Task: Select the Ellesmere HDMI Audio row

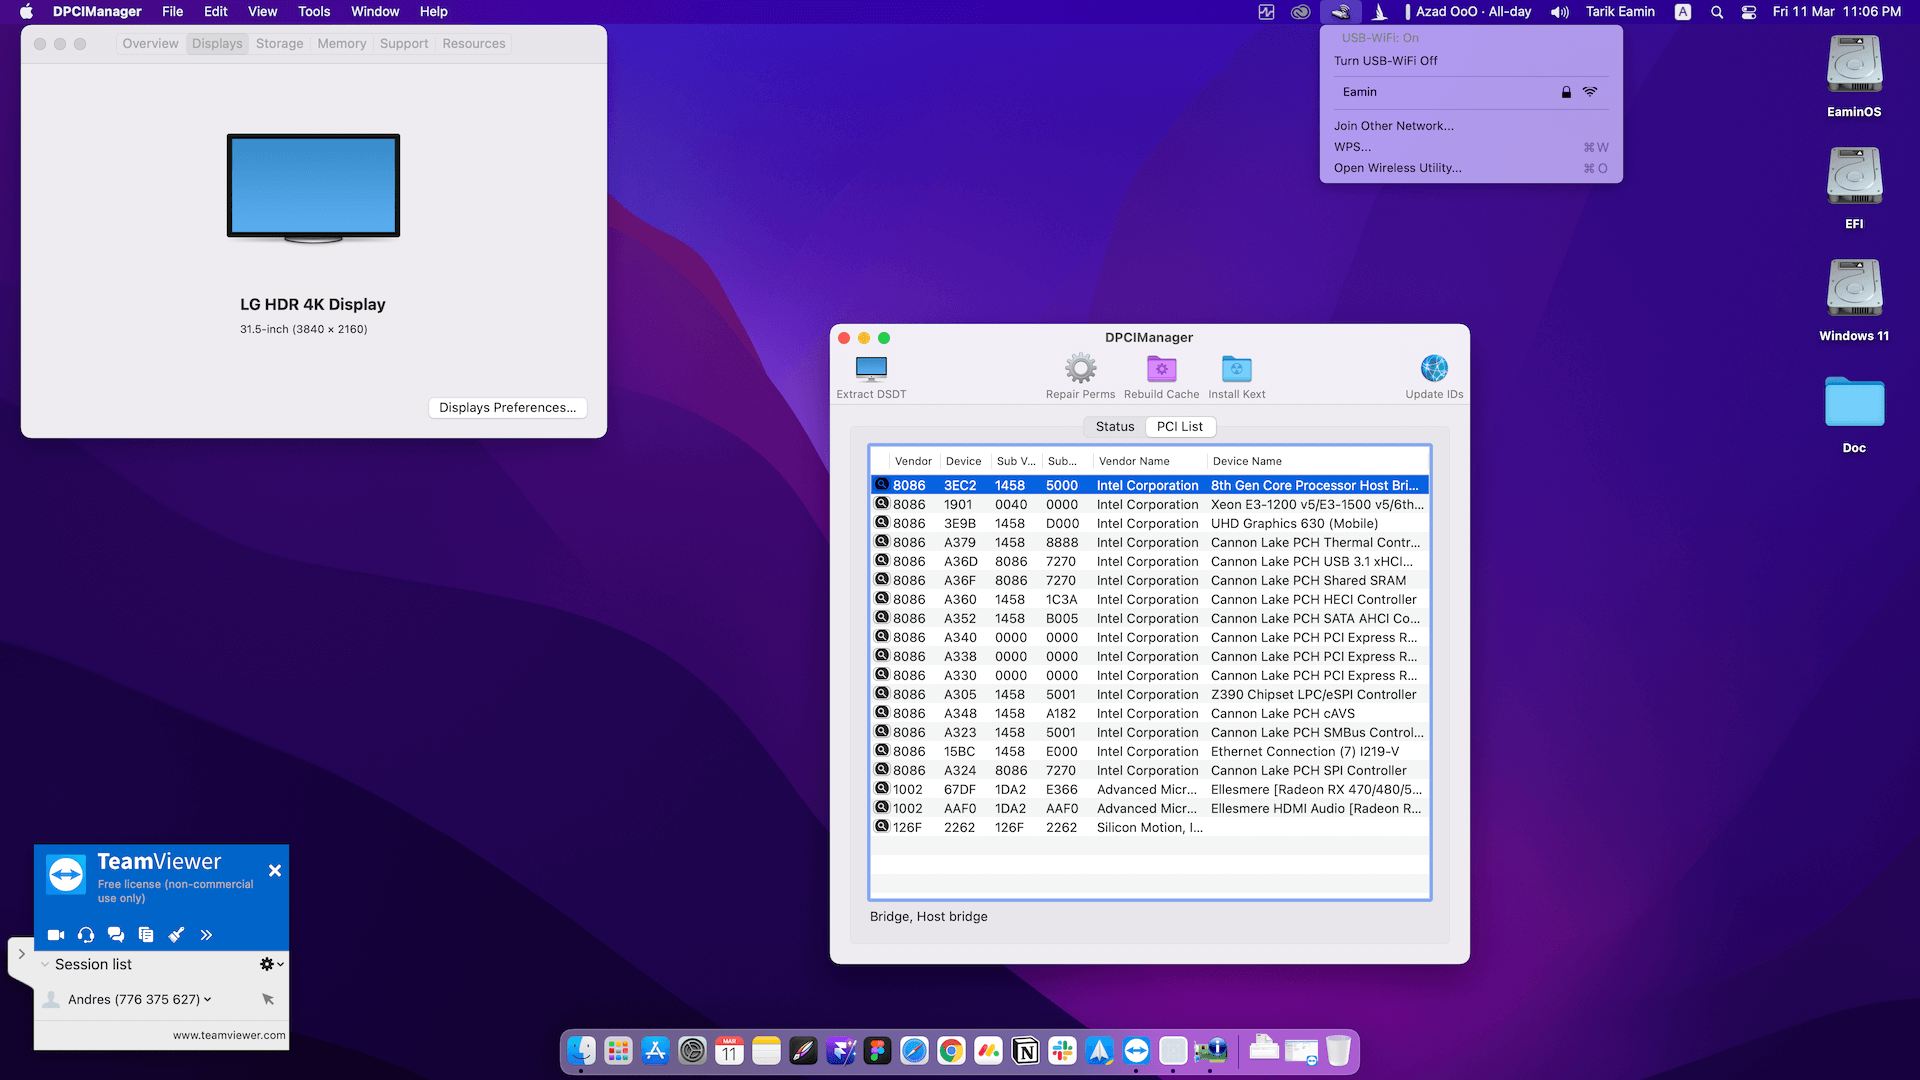Action: pos(1150,809)
